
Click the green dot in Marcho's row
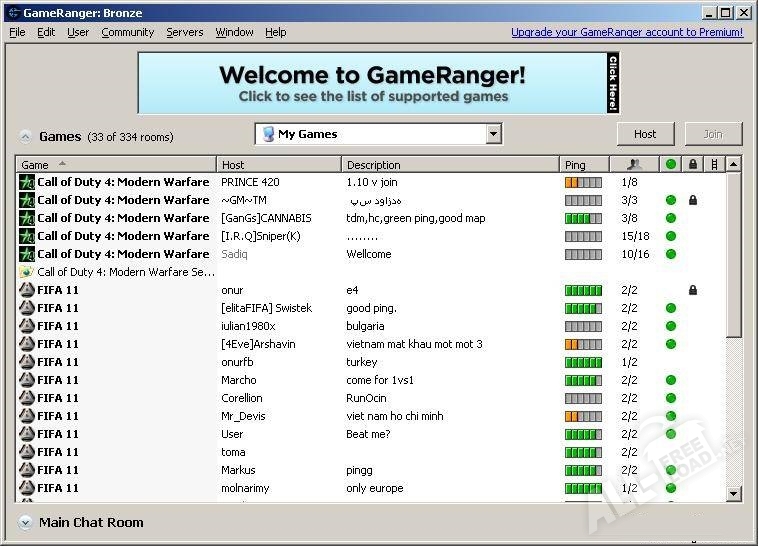(x=671, y=380)
